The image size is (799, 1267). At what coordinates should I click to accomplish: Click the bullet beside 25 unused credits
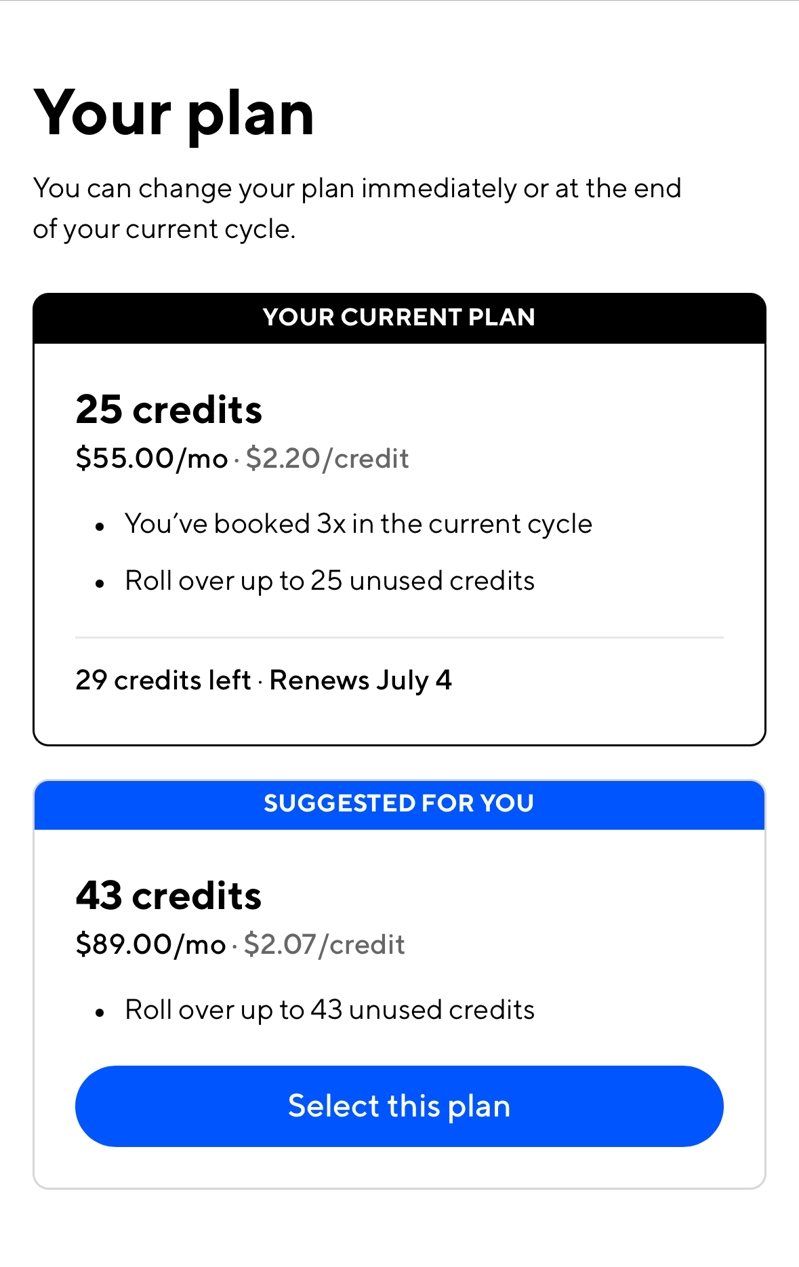(99, 584)
